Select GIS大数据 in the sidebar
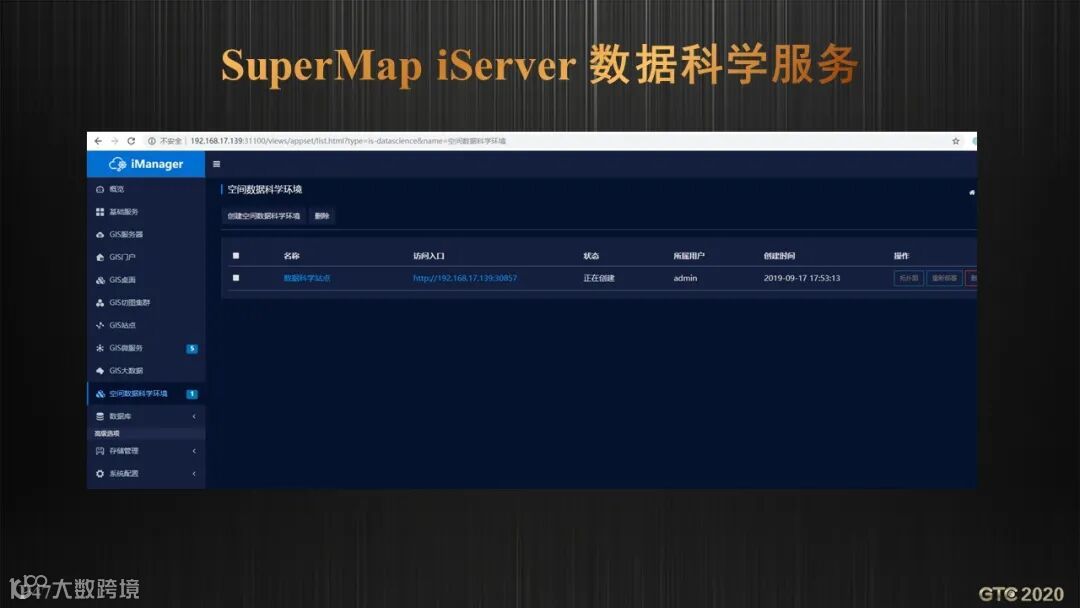1080x608 pixels. click(x=146, y=370)
